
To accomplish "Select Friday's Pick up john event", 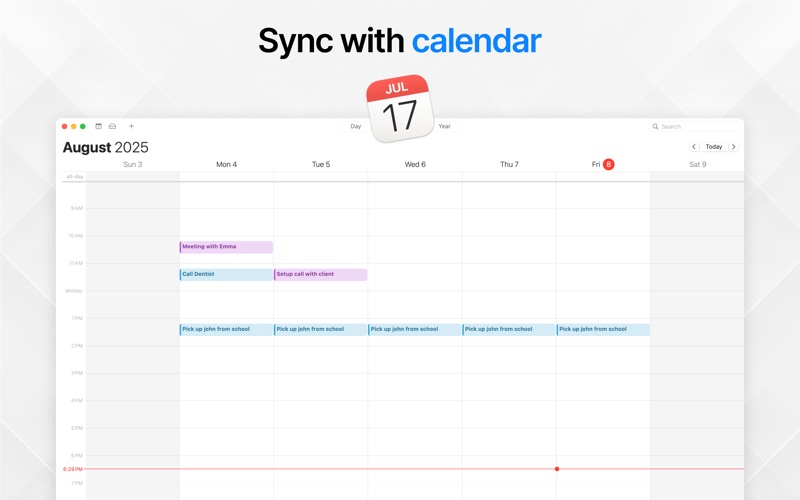I will point(603,329).
